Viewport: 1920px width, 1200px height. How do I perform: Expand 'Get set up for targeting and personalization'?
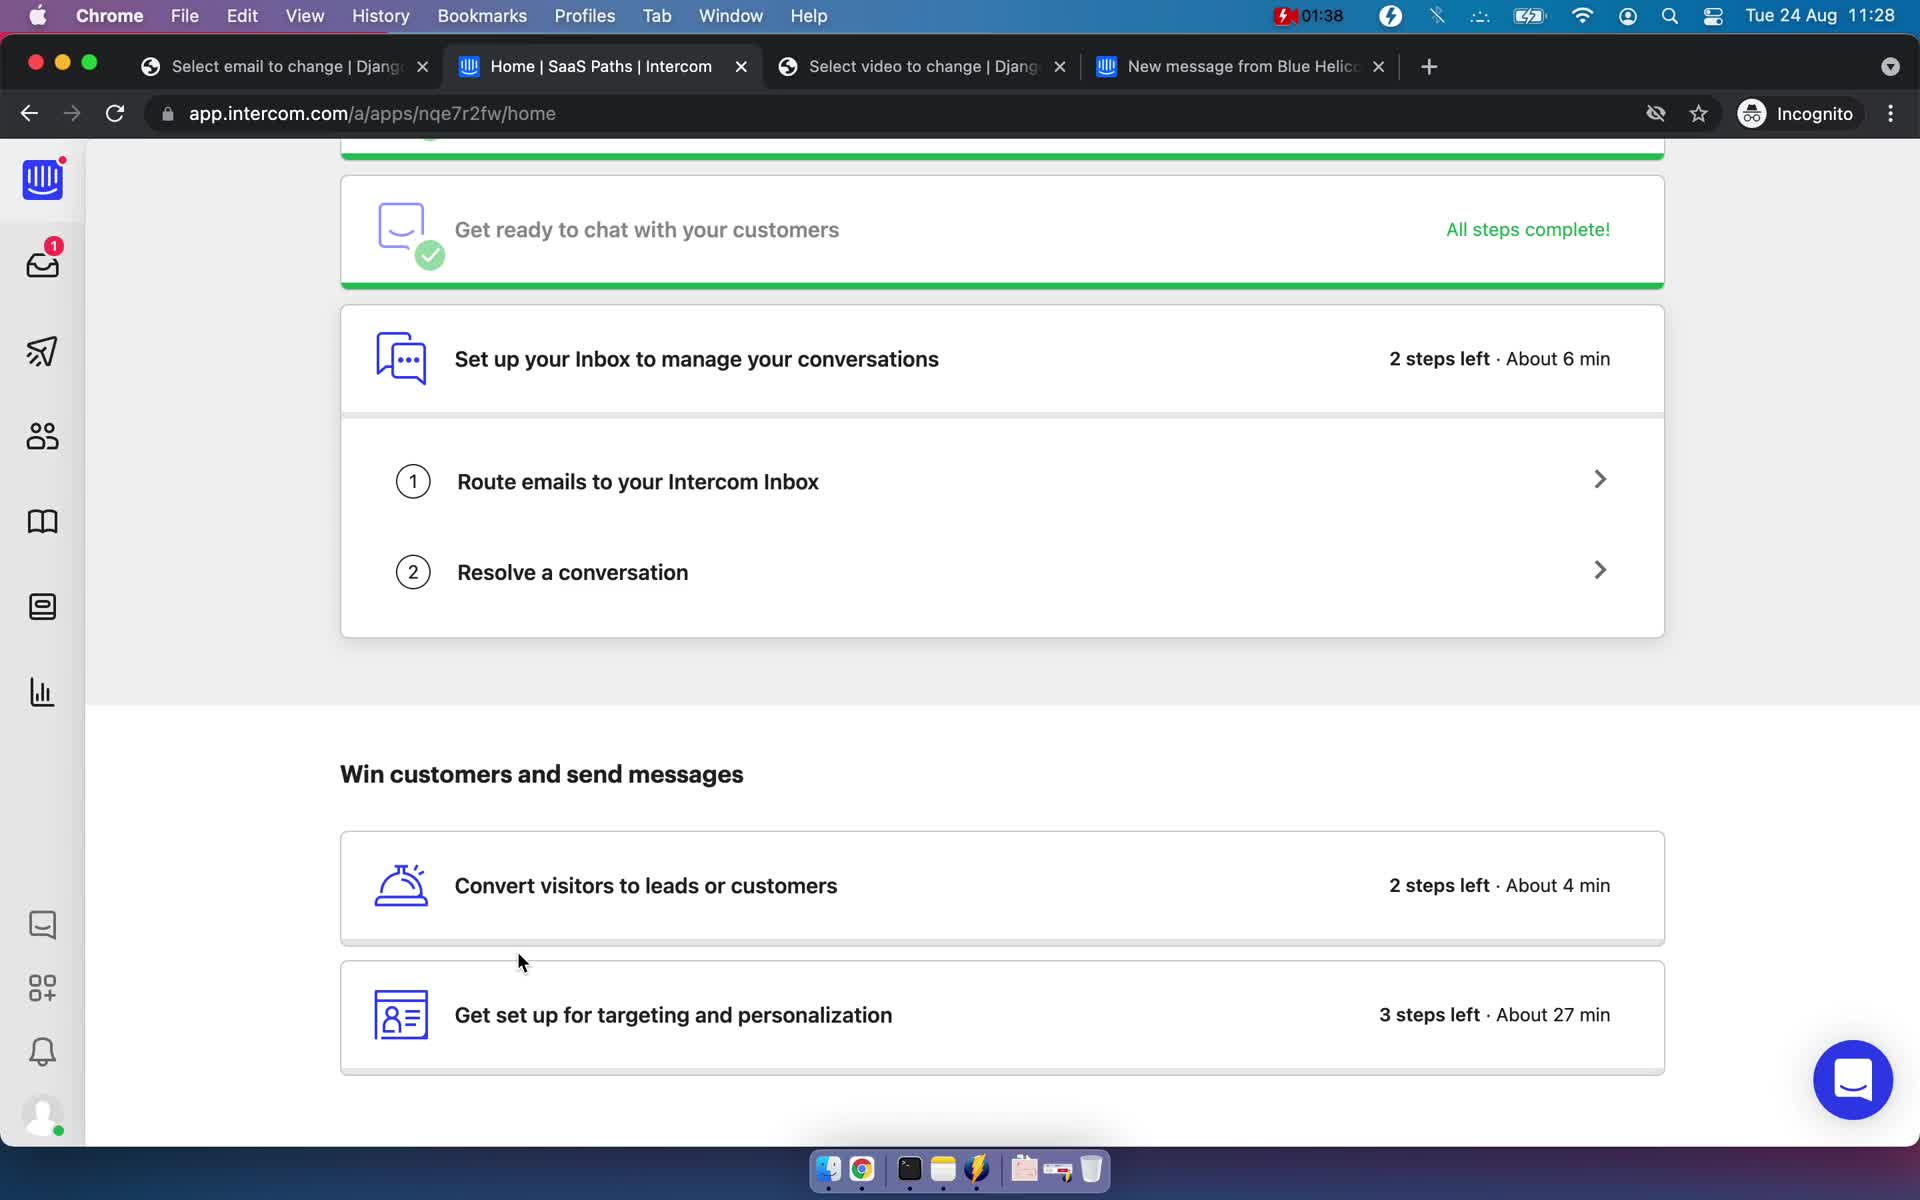pos(1004,1015)
